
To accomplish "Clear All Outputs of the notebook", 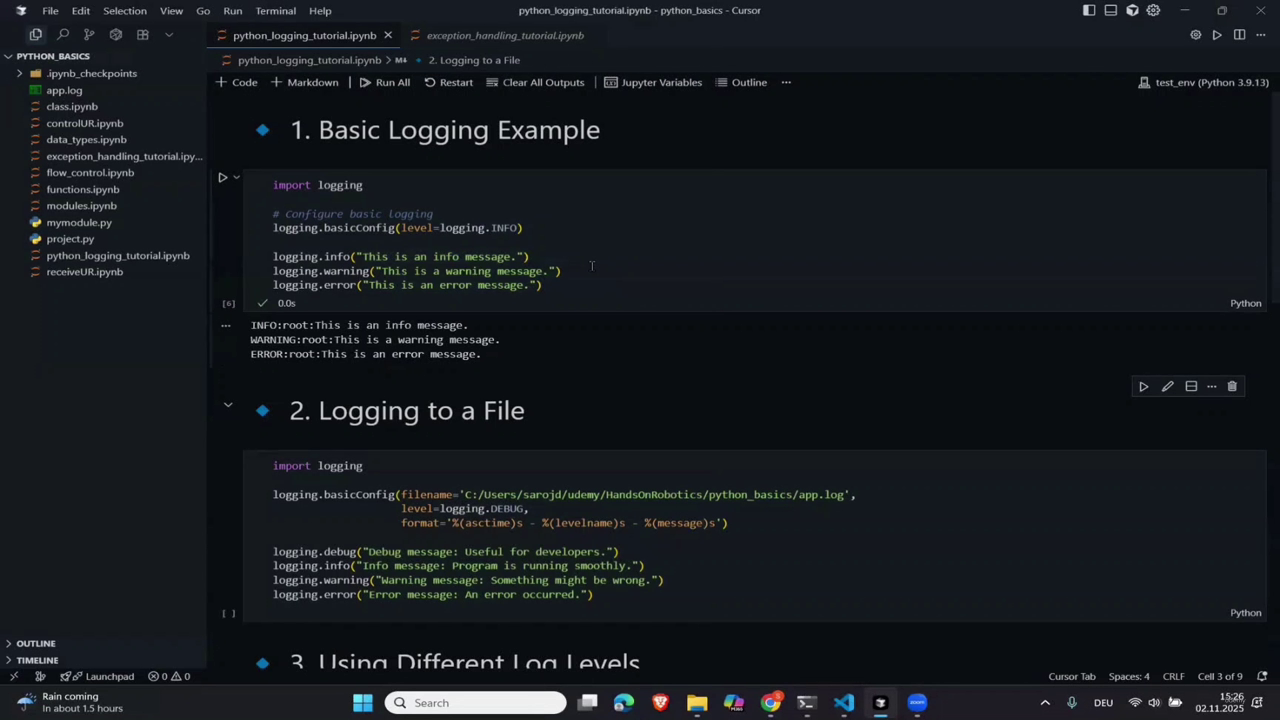I will tap(535, 83).
